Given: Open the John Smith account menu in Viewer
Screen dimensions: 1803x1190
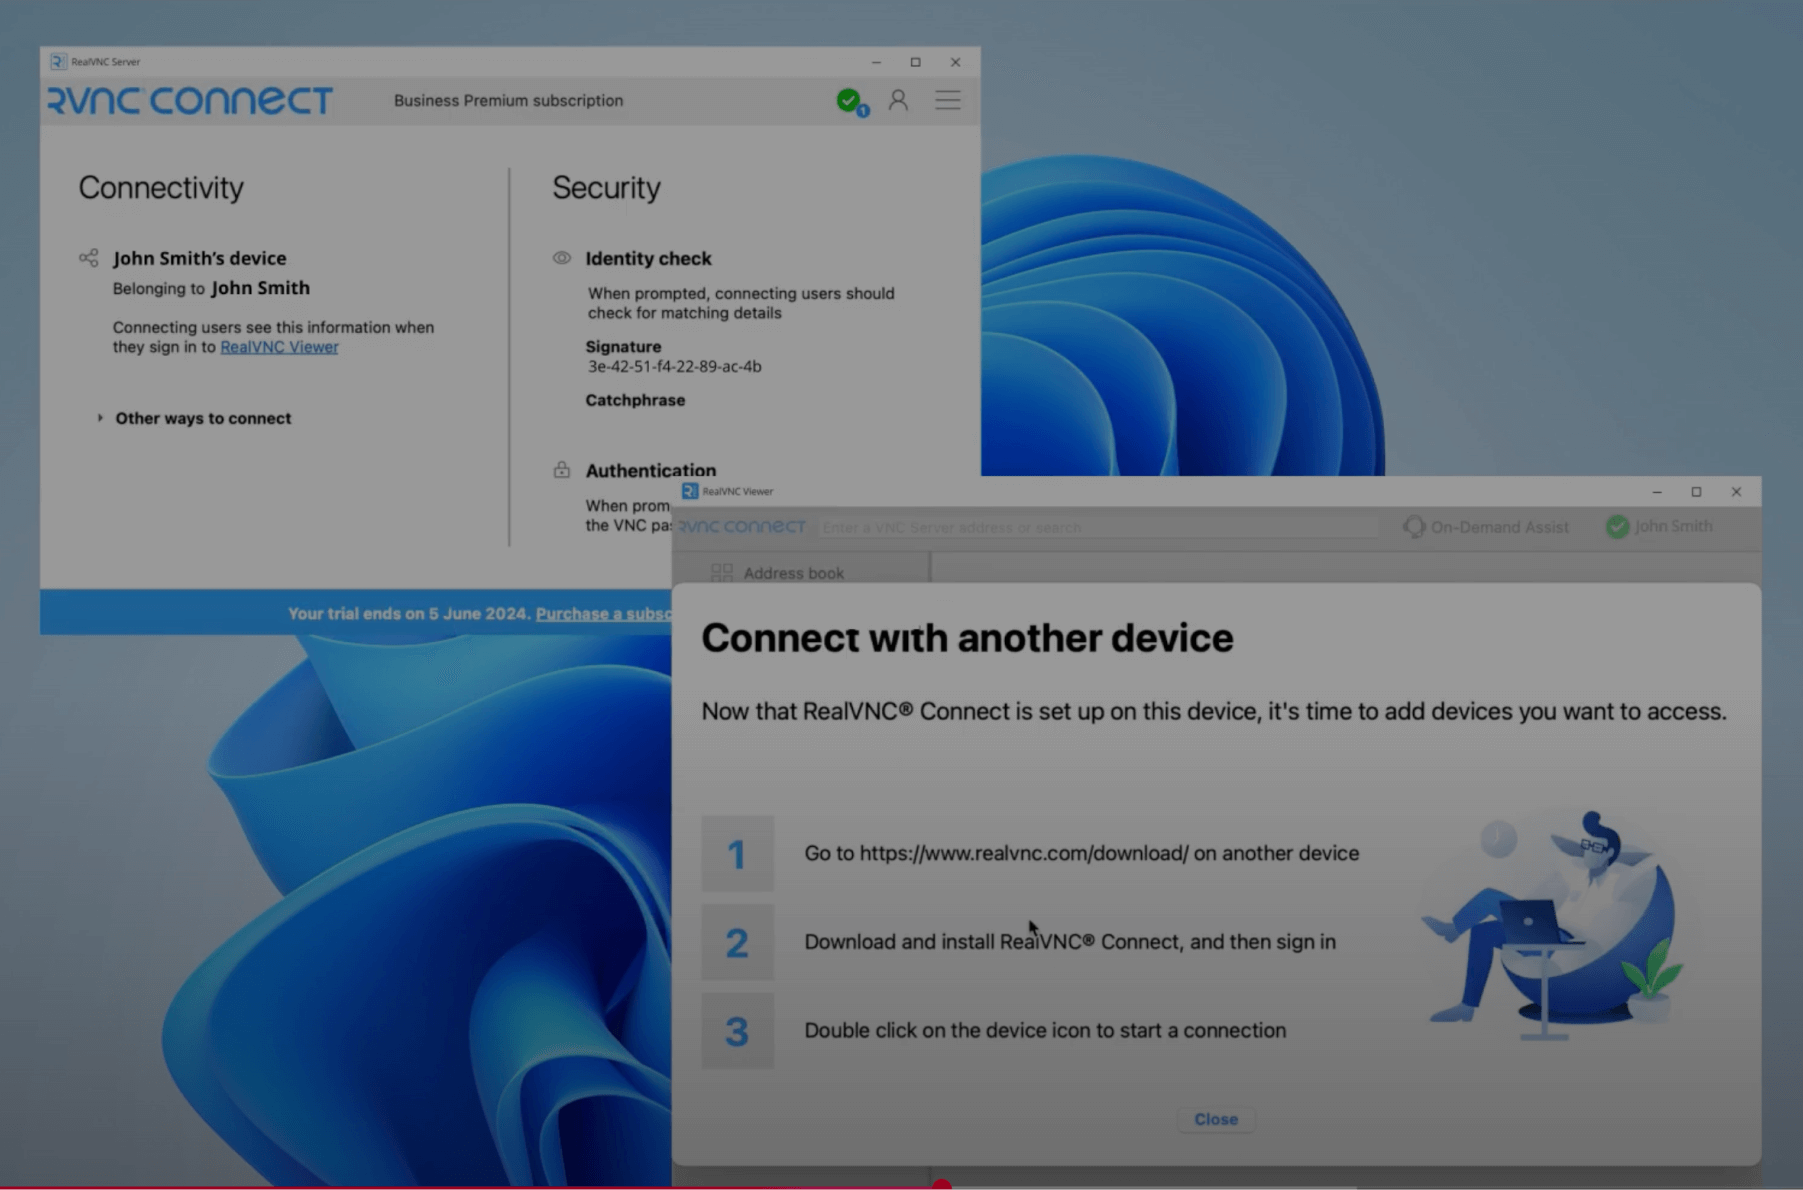Looking at the screenshot, I should pos(1660,527).
